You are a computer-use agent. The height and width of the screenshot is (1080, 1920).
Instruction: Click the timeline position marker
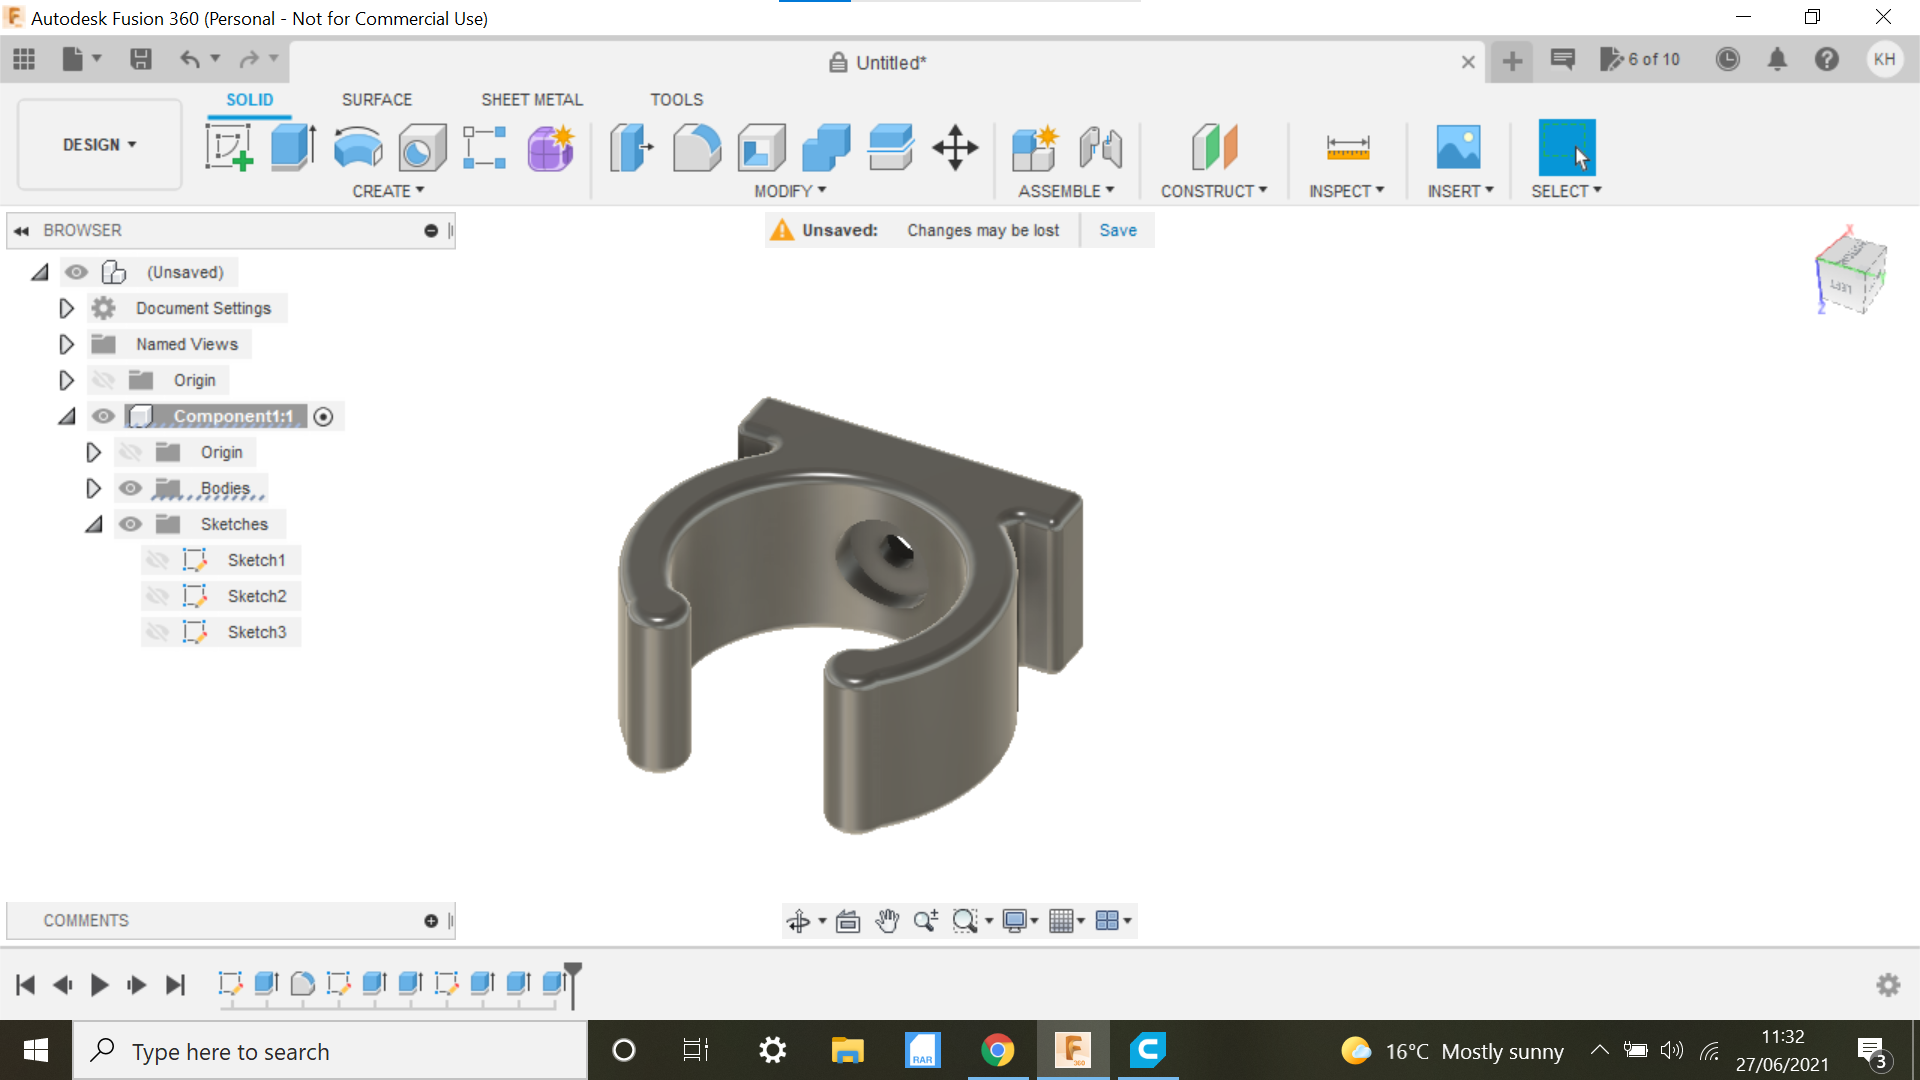573,984
